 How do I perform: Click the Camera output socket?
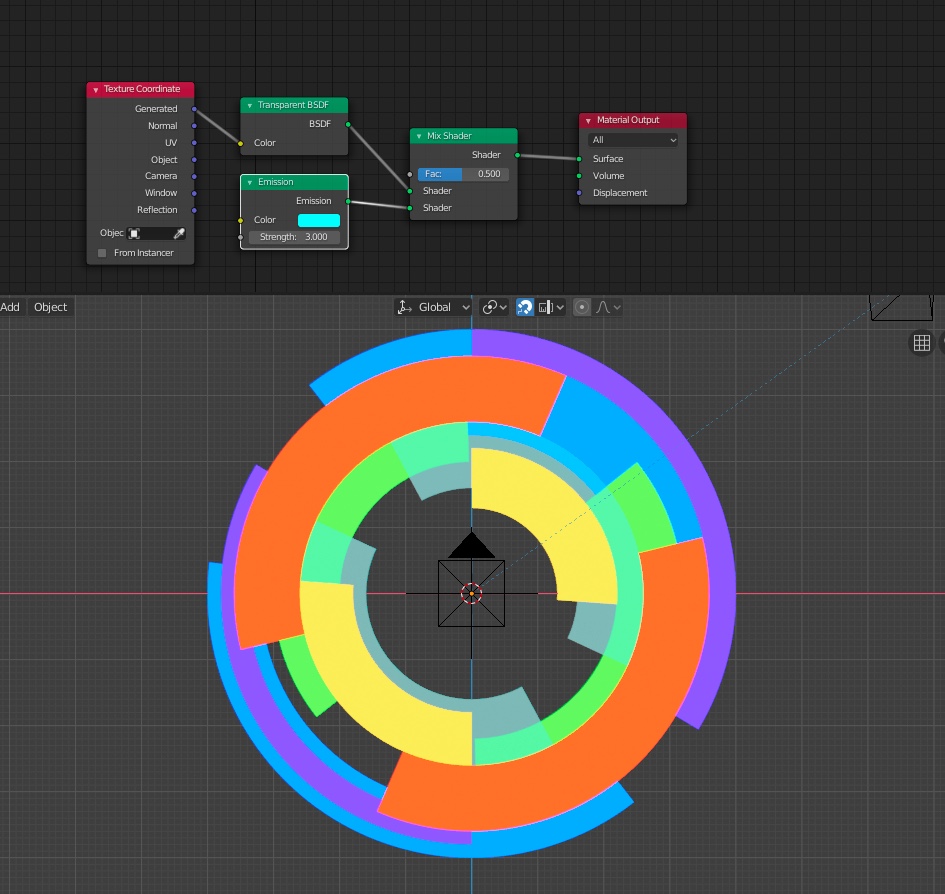(194, 177)
